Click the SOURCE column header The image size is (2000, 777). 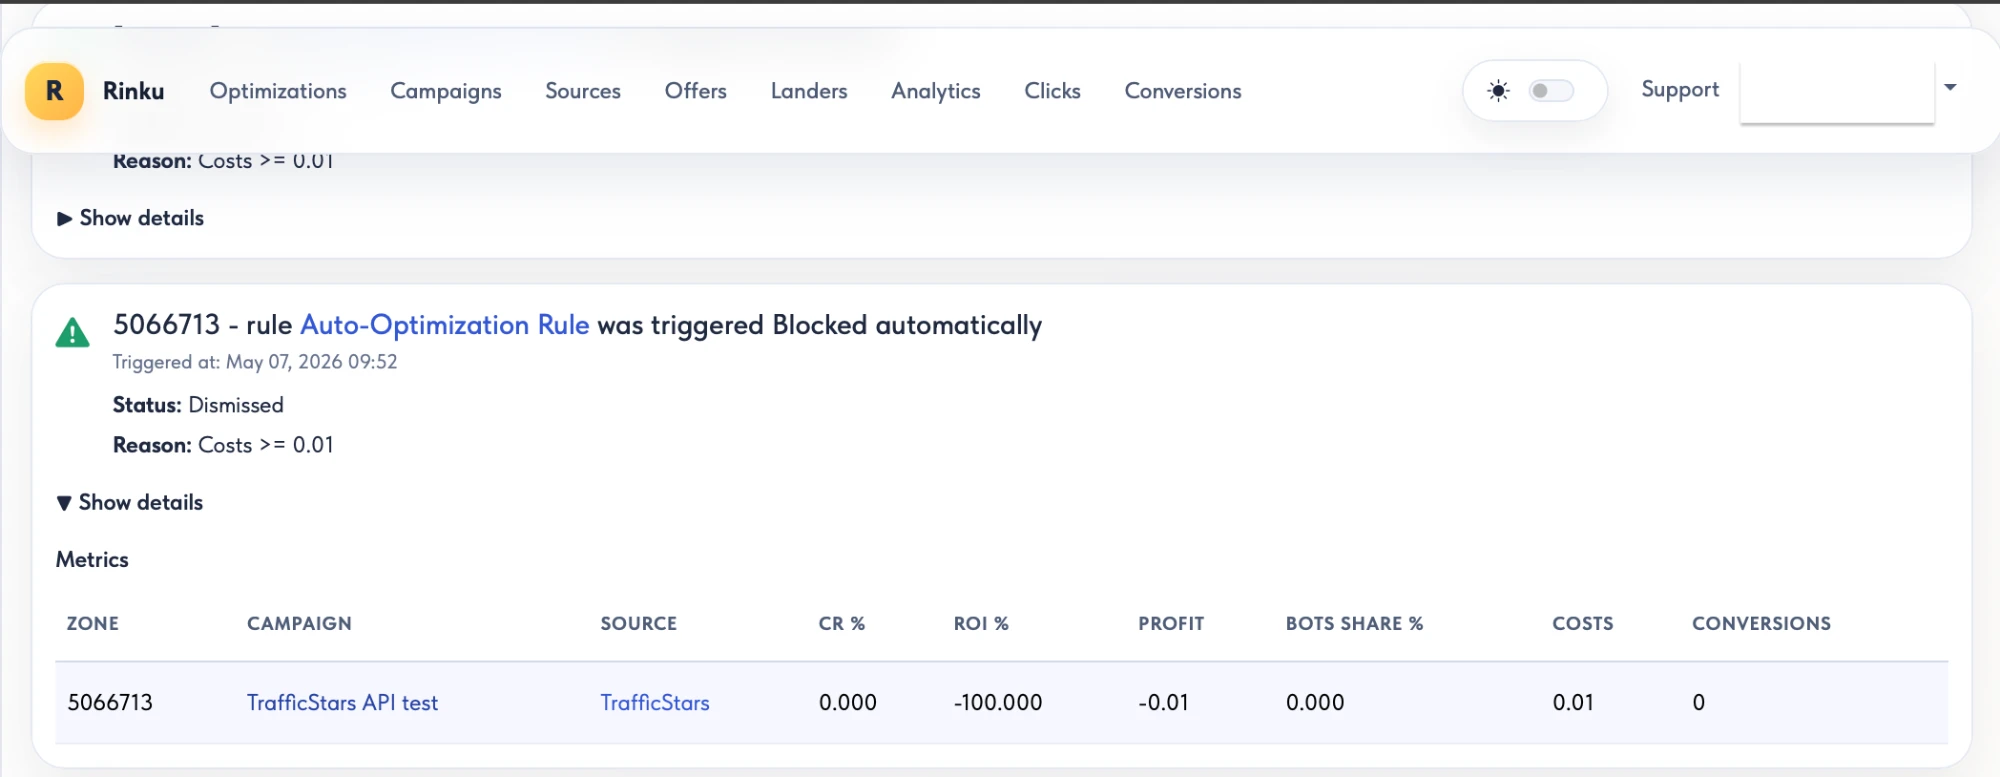[639, 623]
